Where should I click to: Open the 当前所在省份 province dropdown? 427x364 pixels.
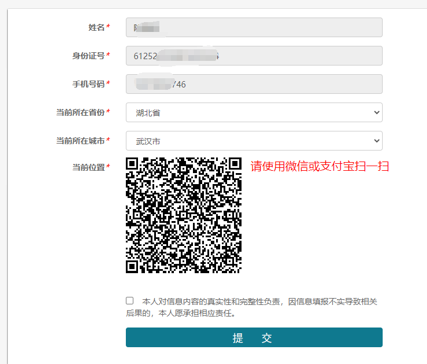(x=254, y=112)
